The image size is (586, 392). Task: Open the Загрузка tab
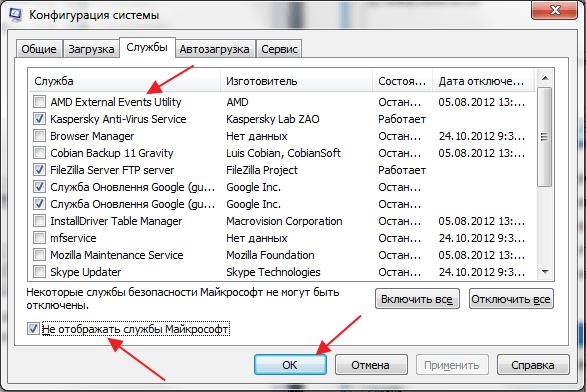click(91, 49)
